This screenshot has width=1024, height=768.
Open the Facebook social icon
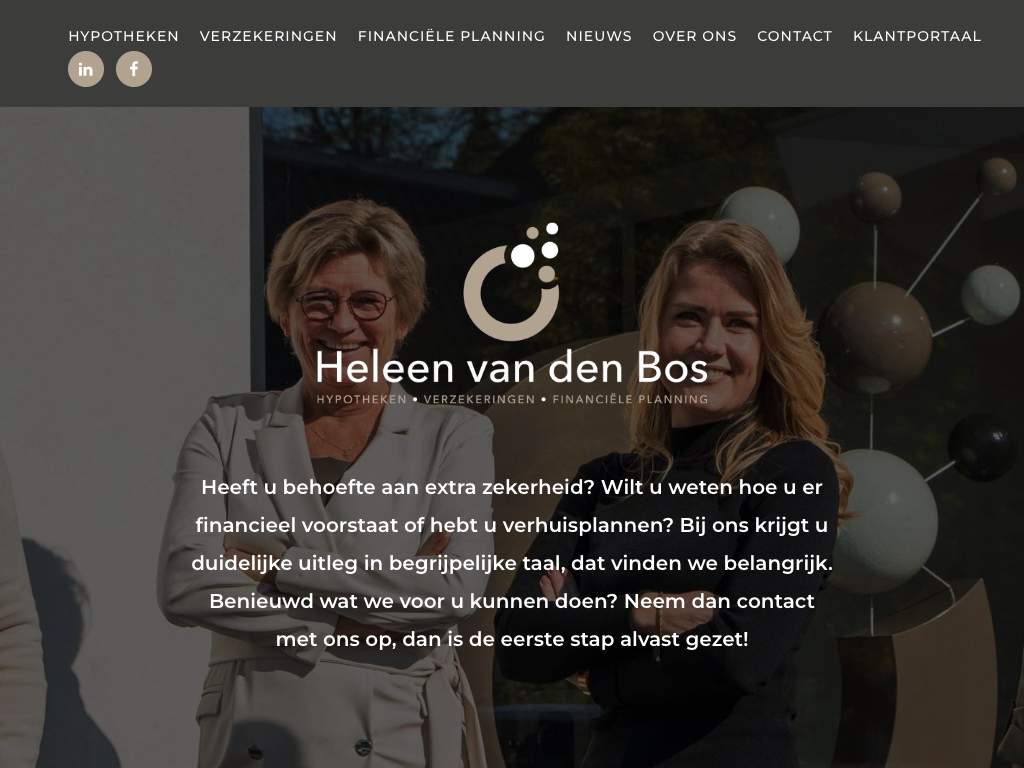click(x=134, y=69)
